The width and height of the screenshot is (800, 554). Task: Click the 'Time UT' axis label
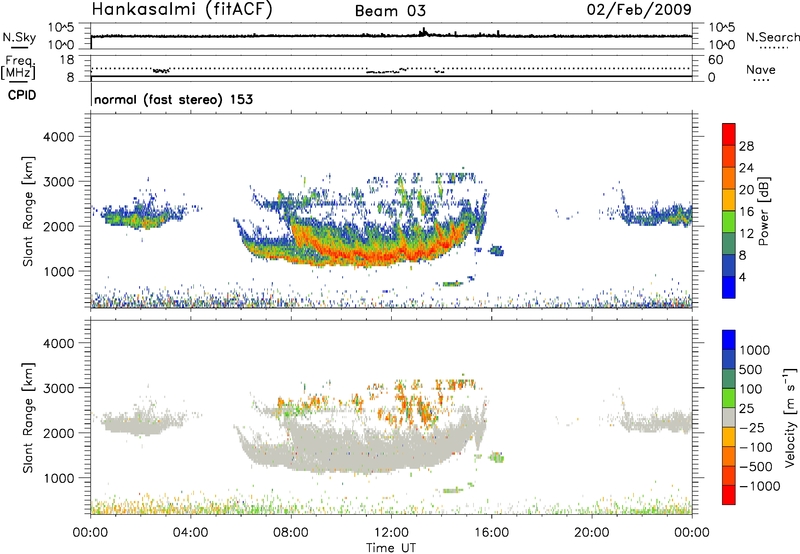click(391, 548)
